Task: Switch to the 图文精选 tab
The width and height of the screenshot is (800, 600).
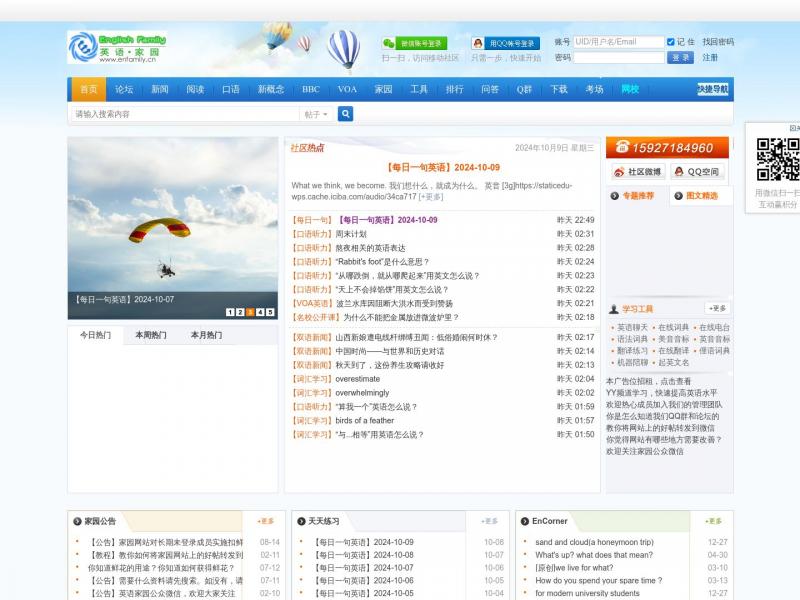Action: (x=701, y=196)
